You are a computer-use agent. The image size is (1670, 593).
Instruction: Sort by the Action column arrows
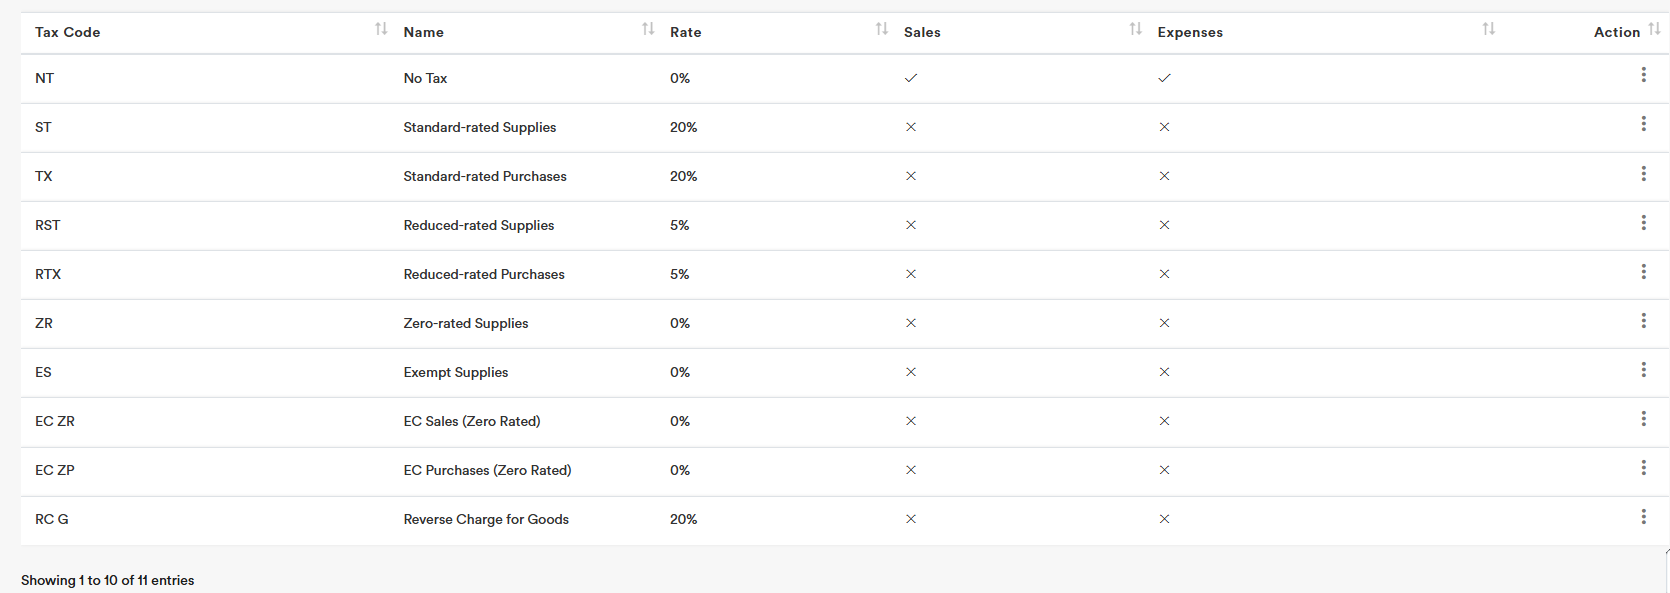click(x=1654, y=29)
